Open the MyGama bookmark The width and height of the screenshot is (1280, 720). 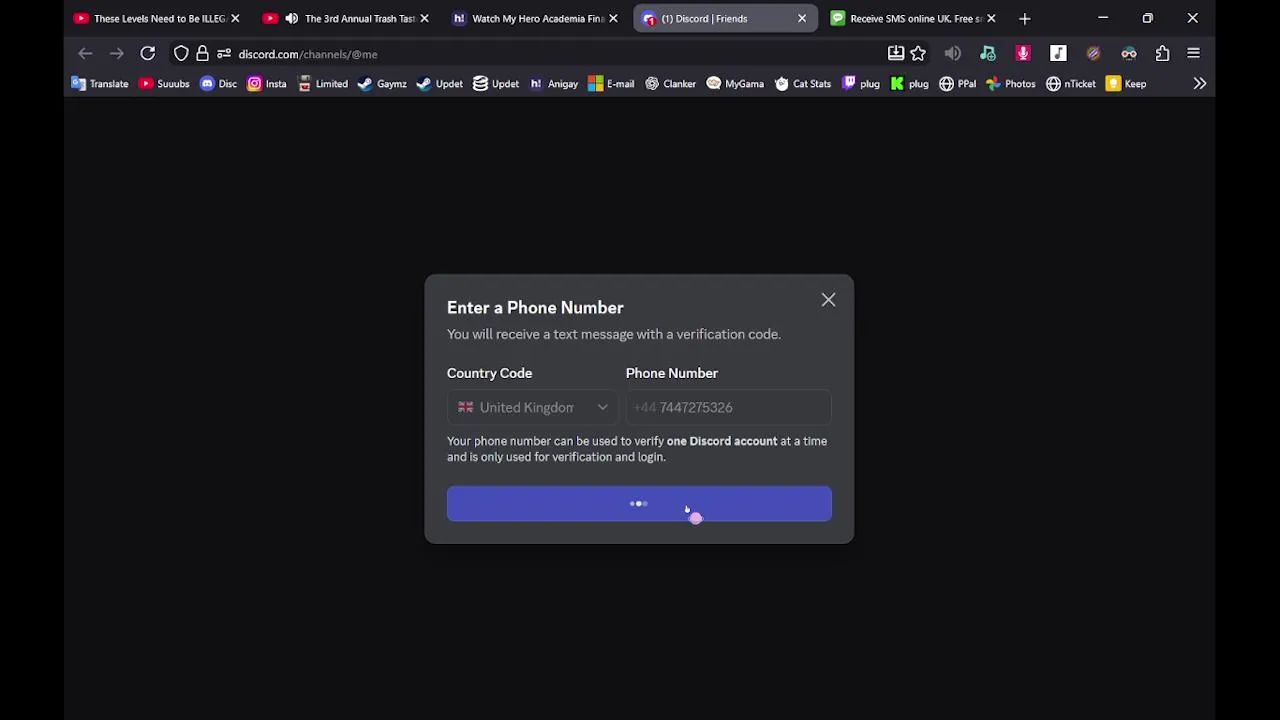tap(735, 84)
